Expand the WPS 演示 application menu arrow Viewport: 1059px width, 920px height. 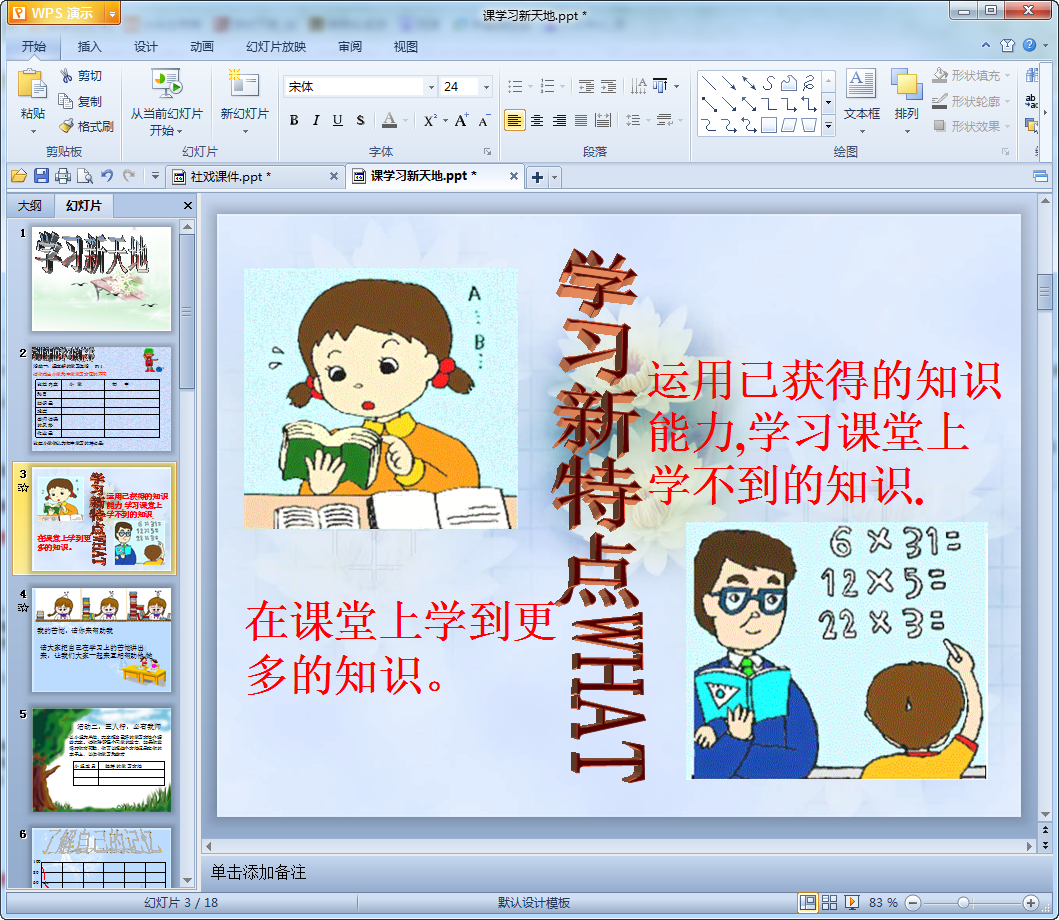click(113, 14)
